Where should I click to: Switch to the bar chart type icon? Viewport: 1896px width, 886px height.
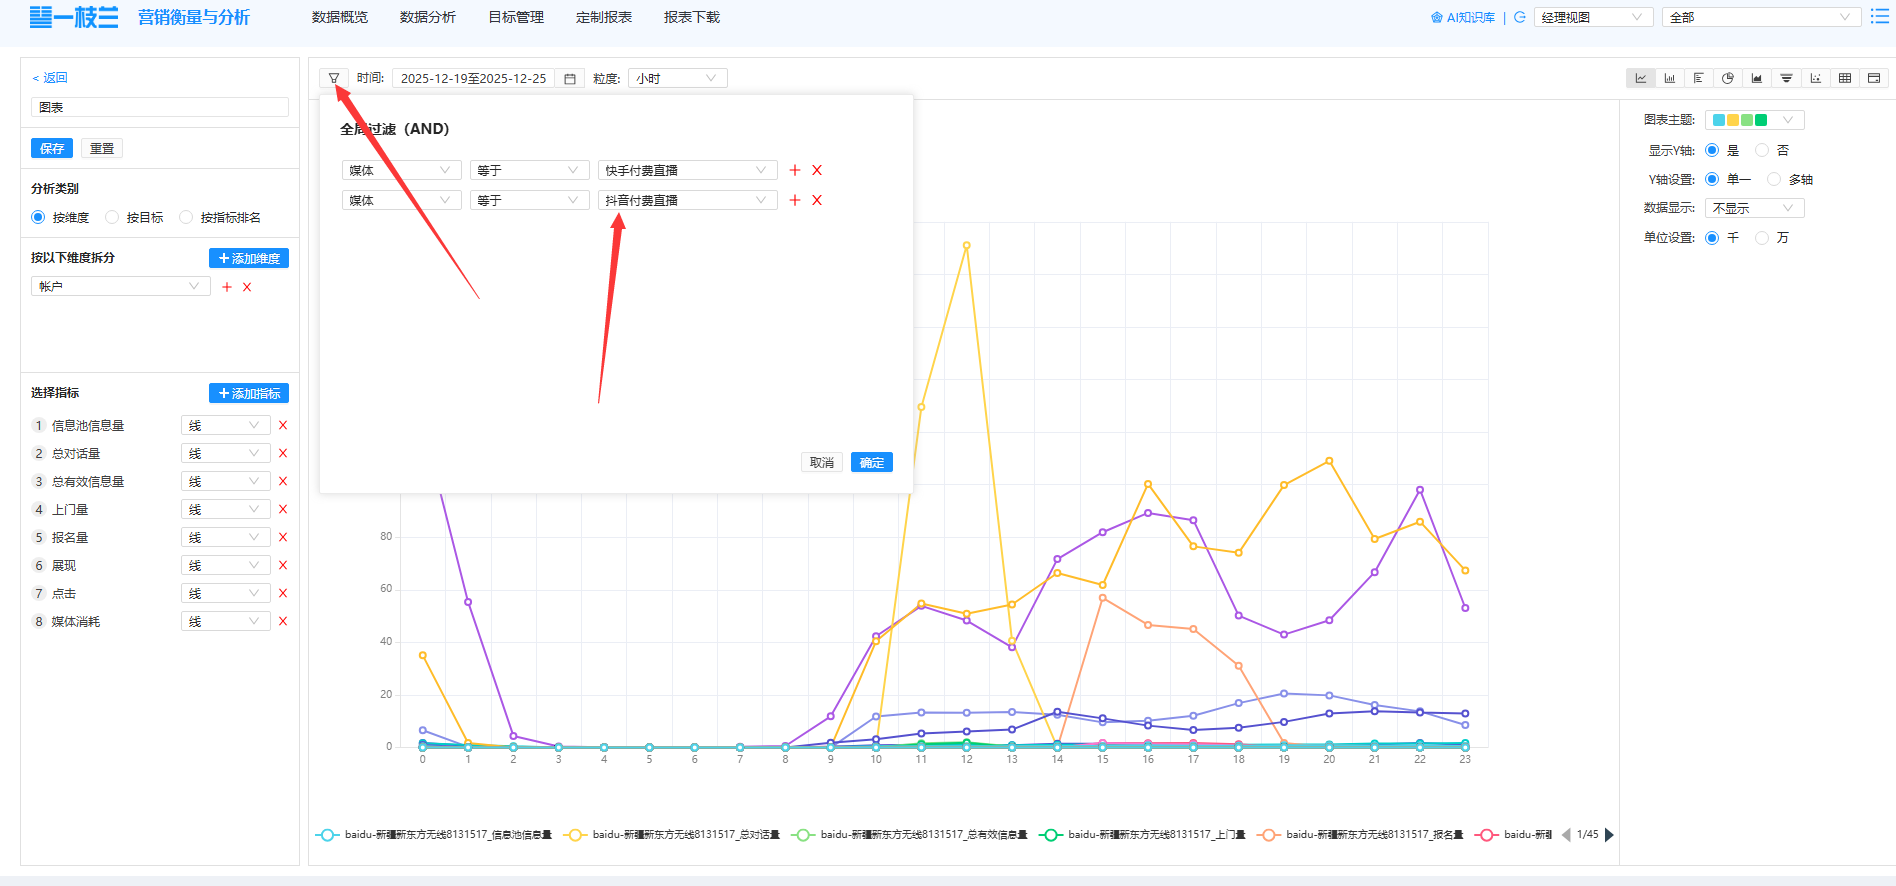1669,78
